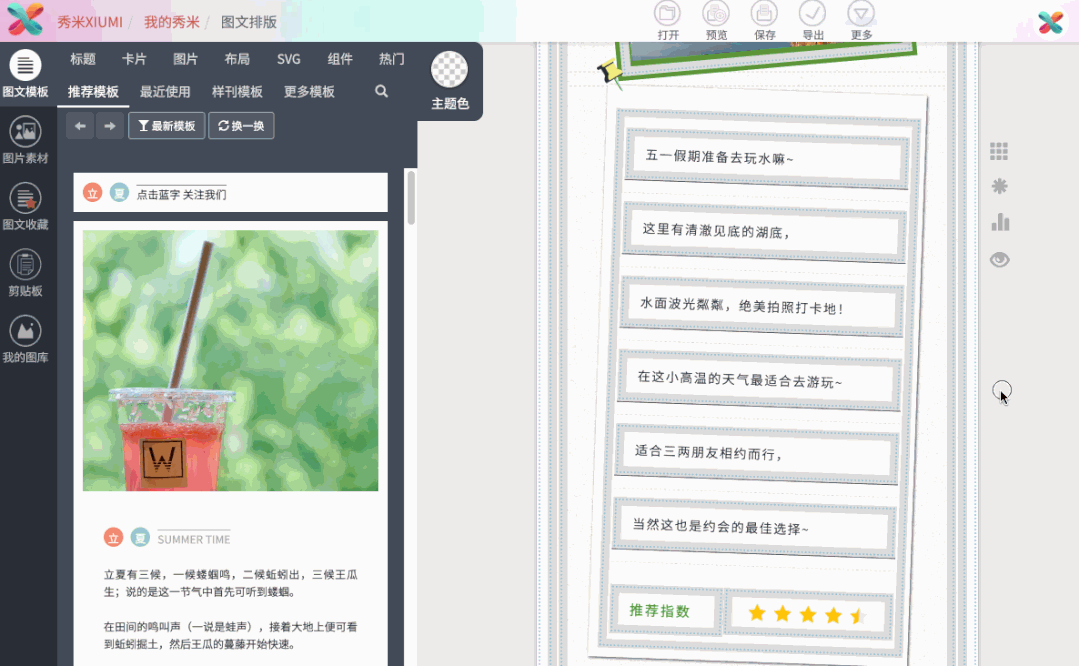1079x666 pixels.
Task: Switch to 推荐模板 tab
Action: 93,92
